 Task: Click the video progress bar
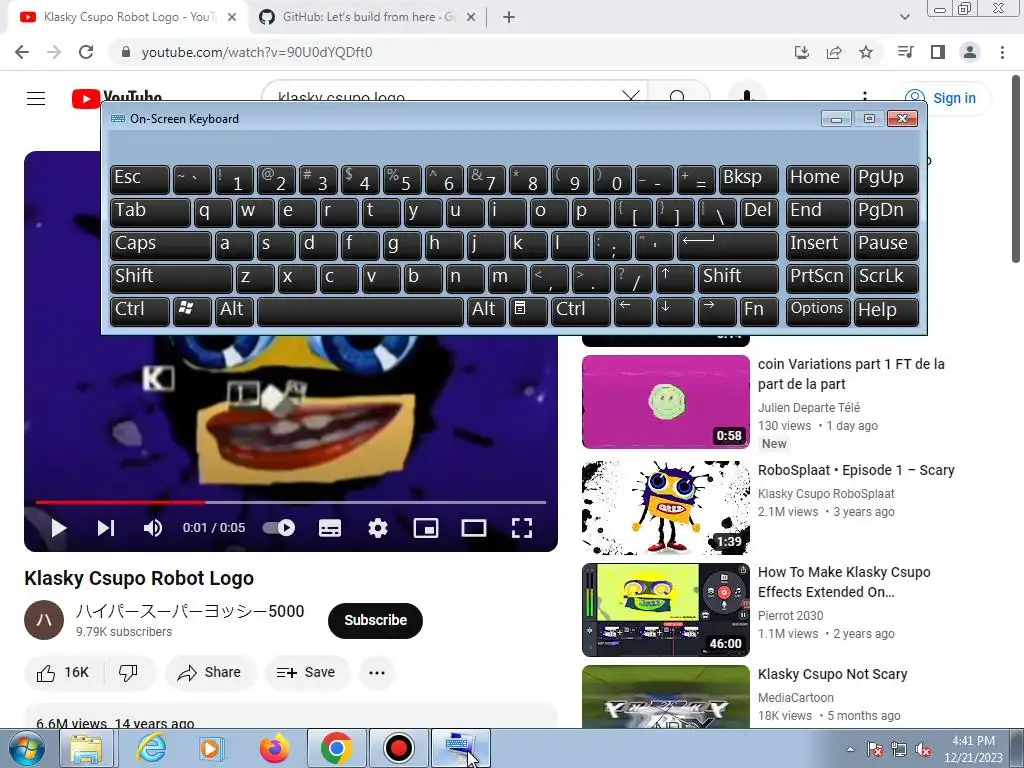click(x=291, y=502)
